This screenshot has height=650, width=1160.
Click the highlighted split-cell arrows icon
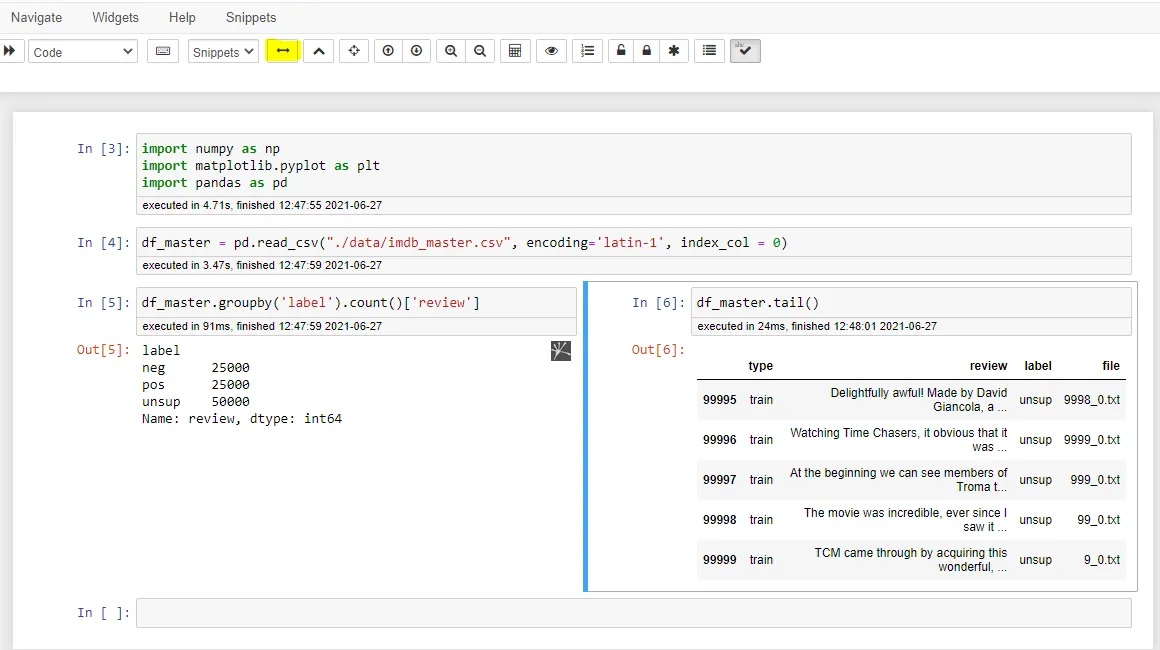tap(283, 51)
